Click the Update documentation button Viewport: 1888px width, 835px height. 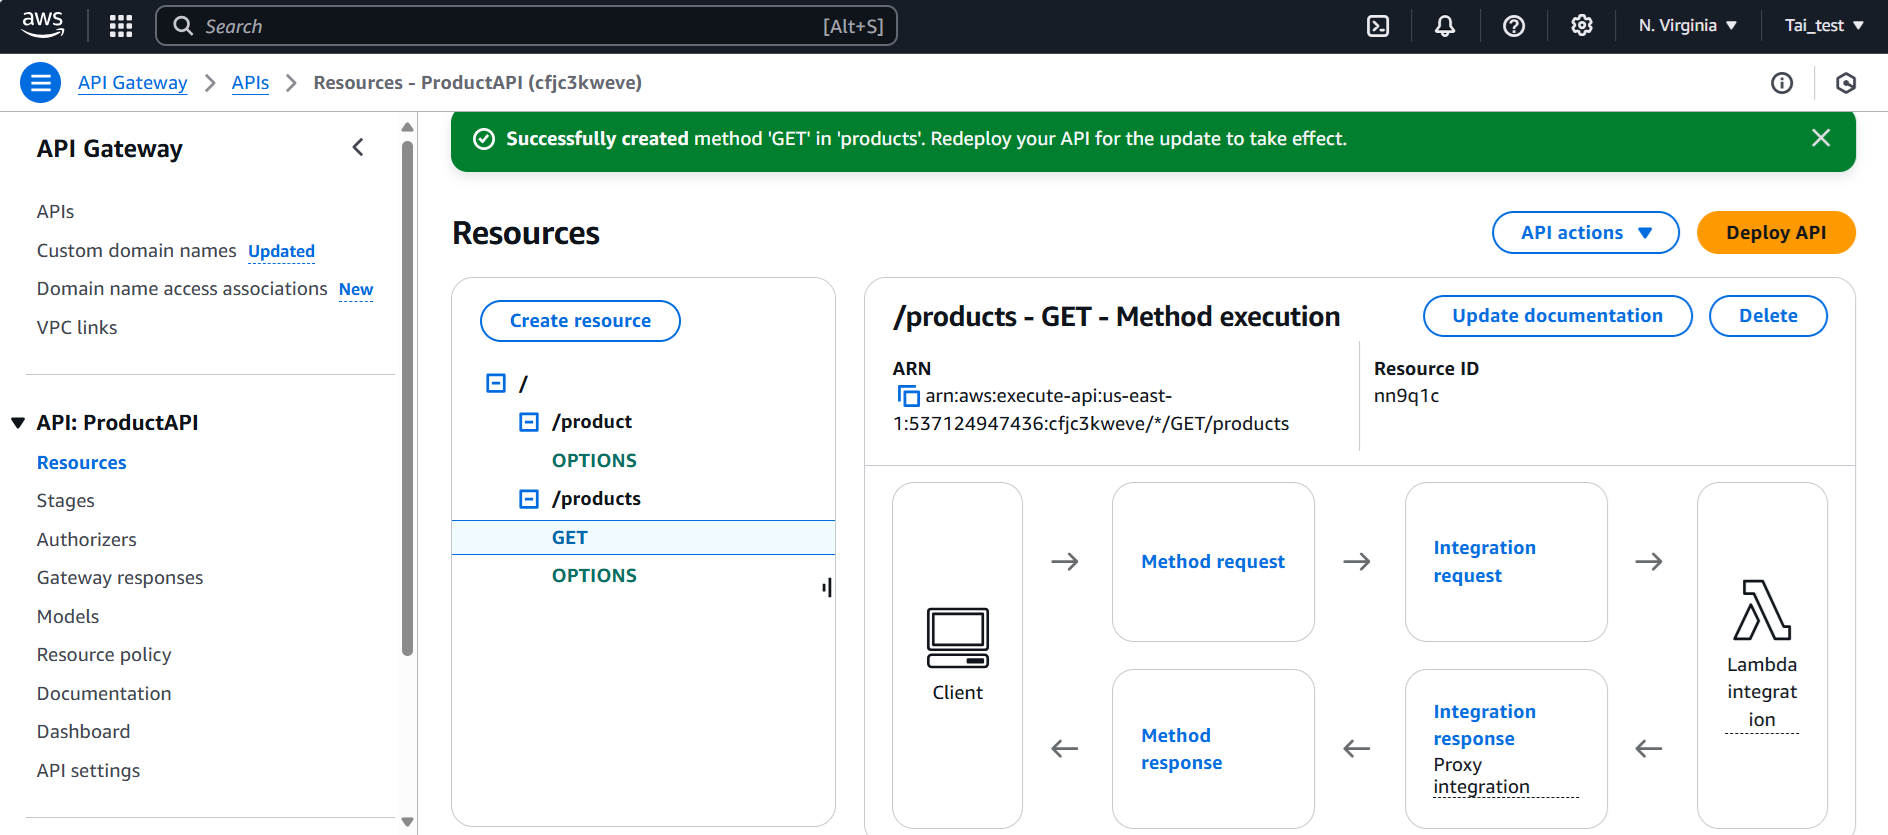click(1557, 316)
